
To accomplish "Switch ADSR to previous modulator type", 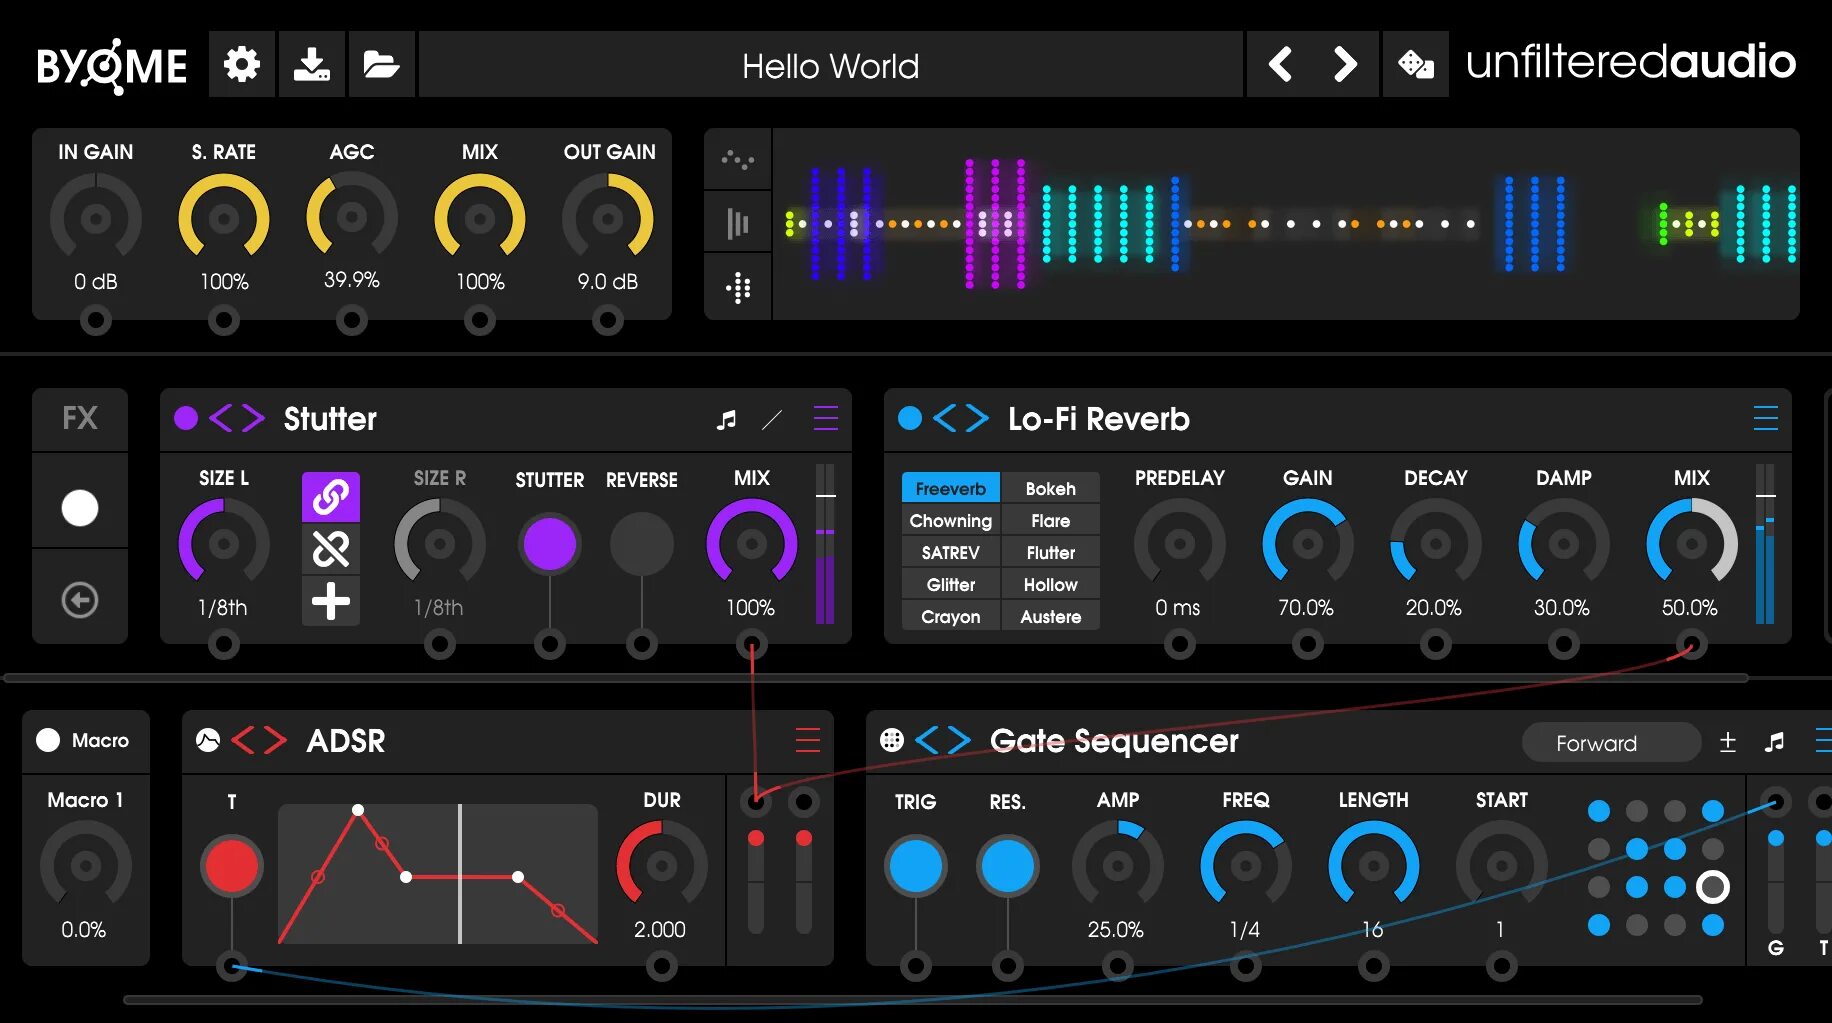I will tap(243, 740).
